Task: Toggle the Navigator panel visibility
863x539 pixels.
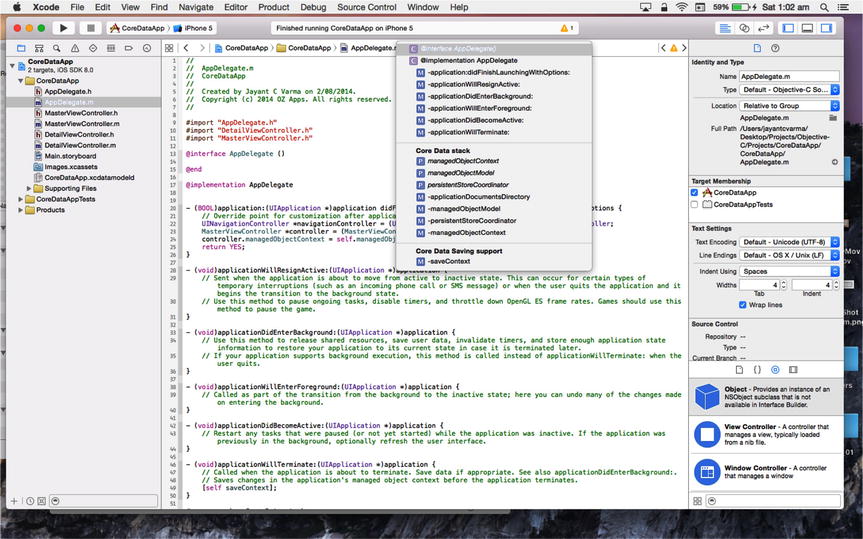Action: coord(788,28)
